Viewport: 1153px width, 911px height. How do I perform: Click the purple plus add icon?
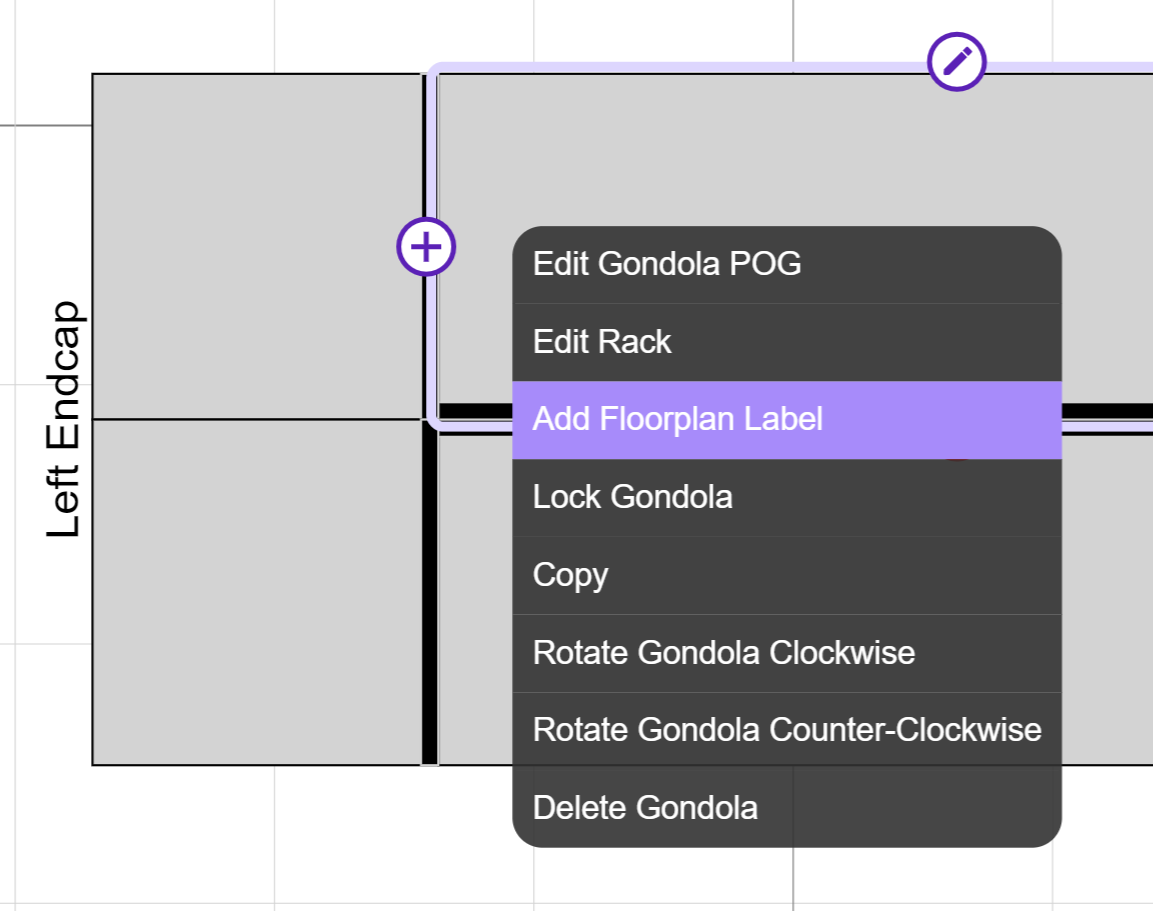pos(426,246)
